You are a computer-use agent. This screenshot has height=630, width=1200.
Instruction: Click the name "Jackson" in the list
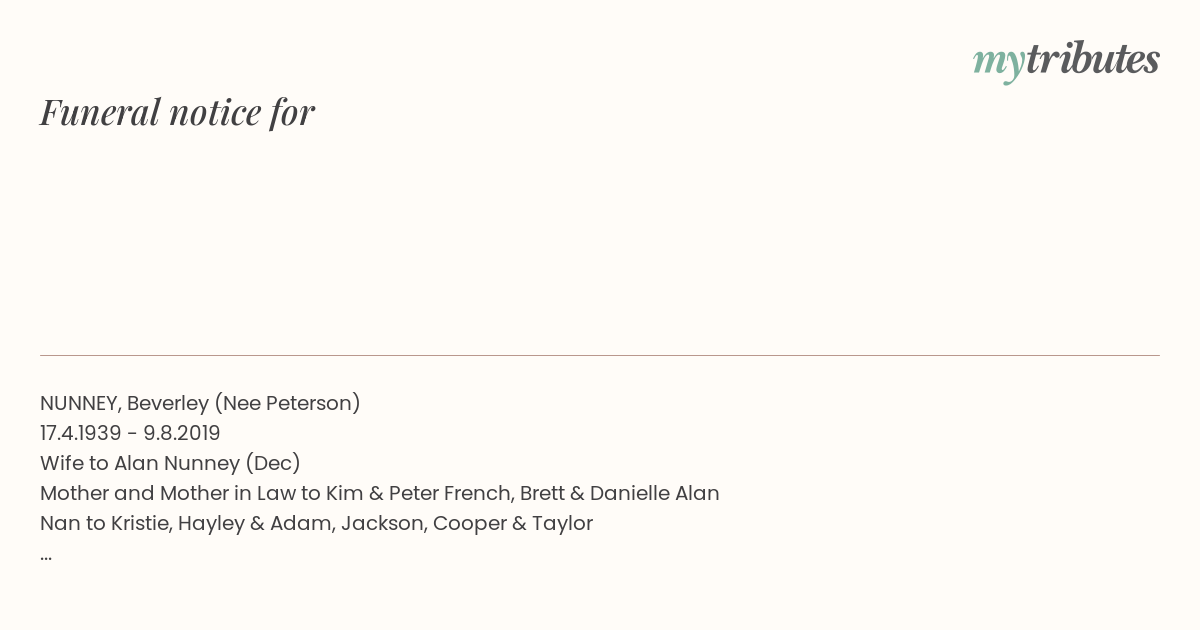(382, 523)
